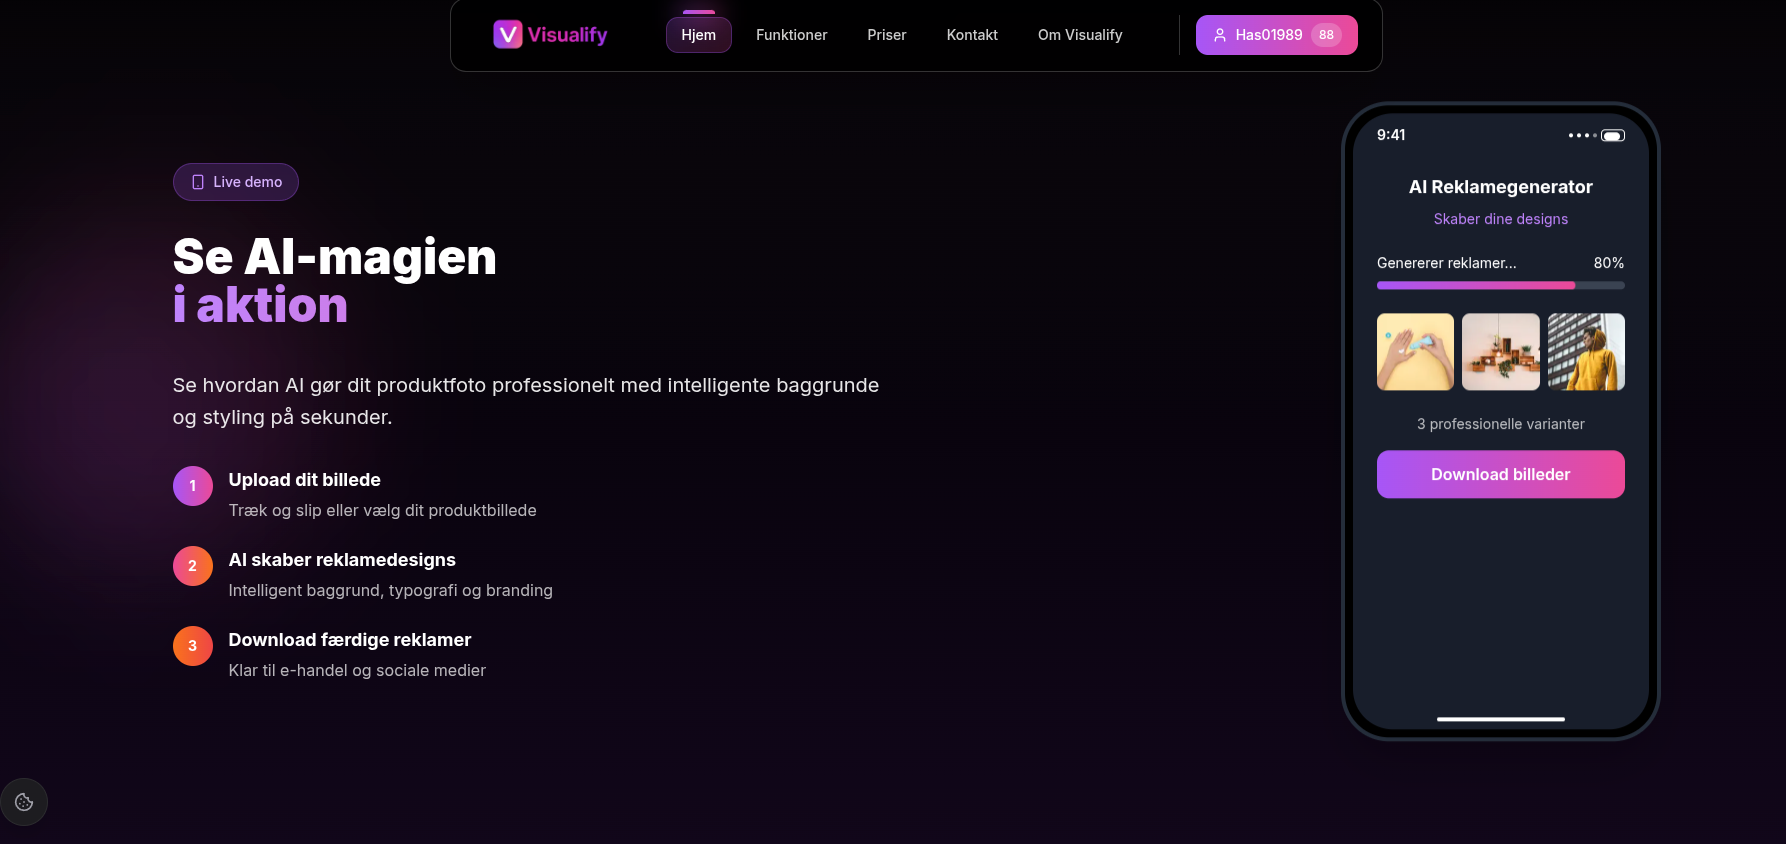Click the 88 credits badge
This screenshot has width=1786, height=844.
pos(1326,35)
